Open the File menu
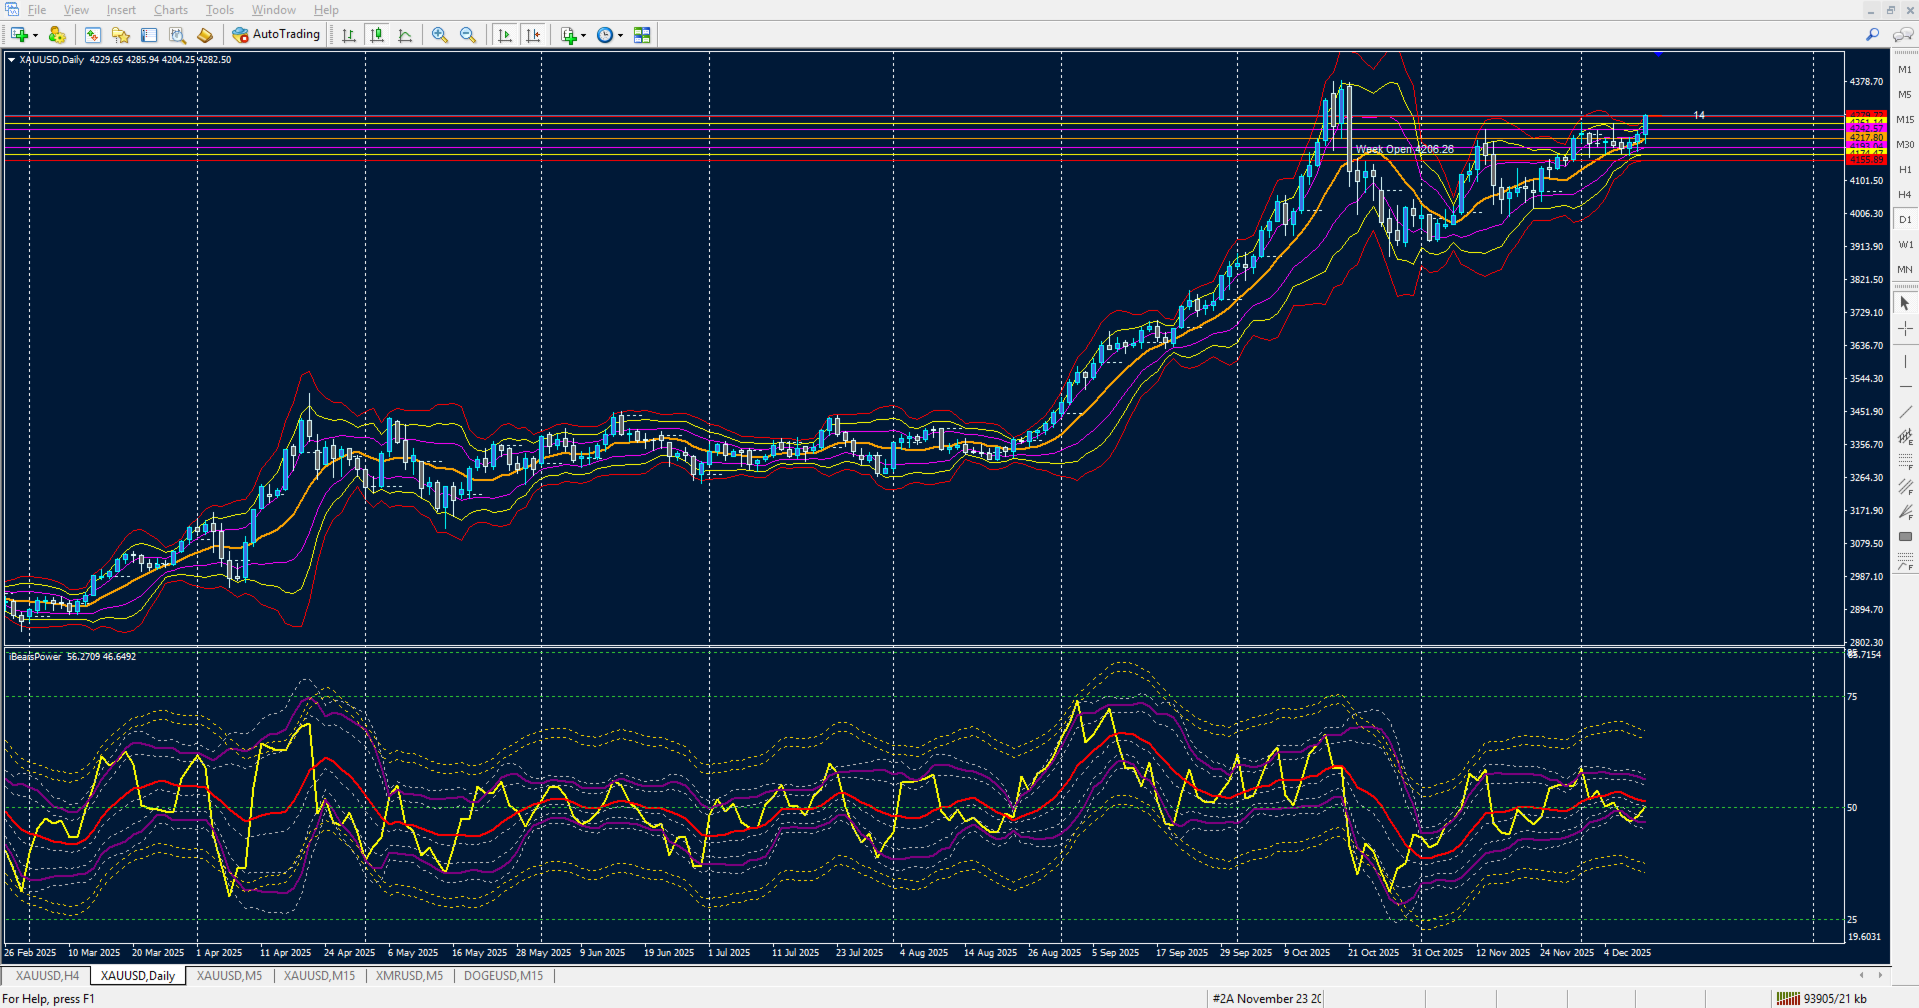 pos(37,10)
